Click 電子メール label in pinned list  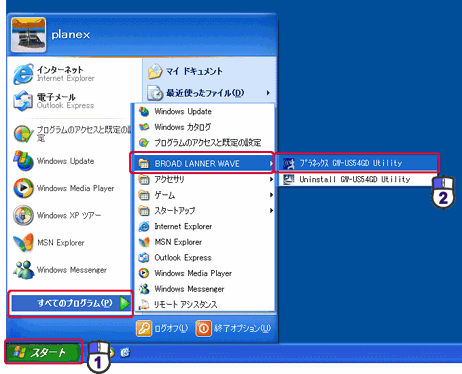56,97
